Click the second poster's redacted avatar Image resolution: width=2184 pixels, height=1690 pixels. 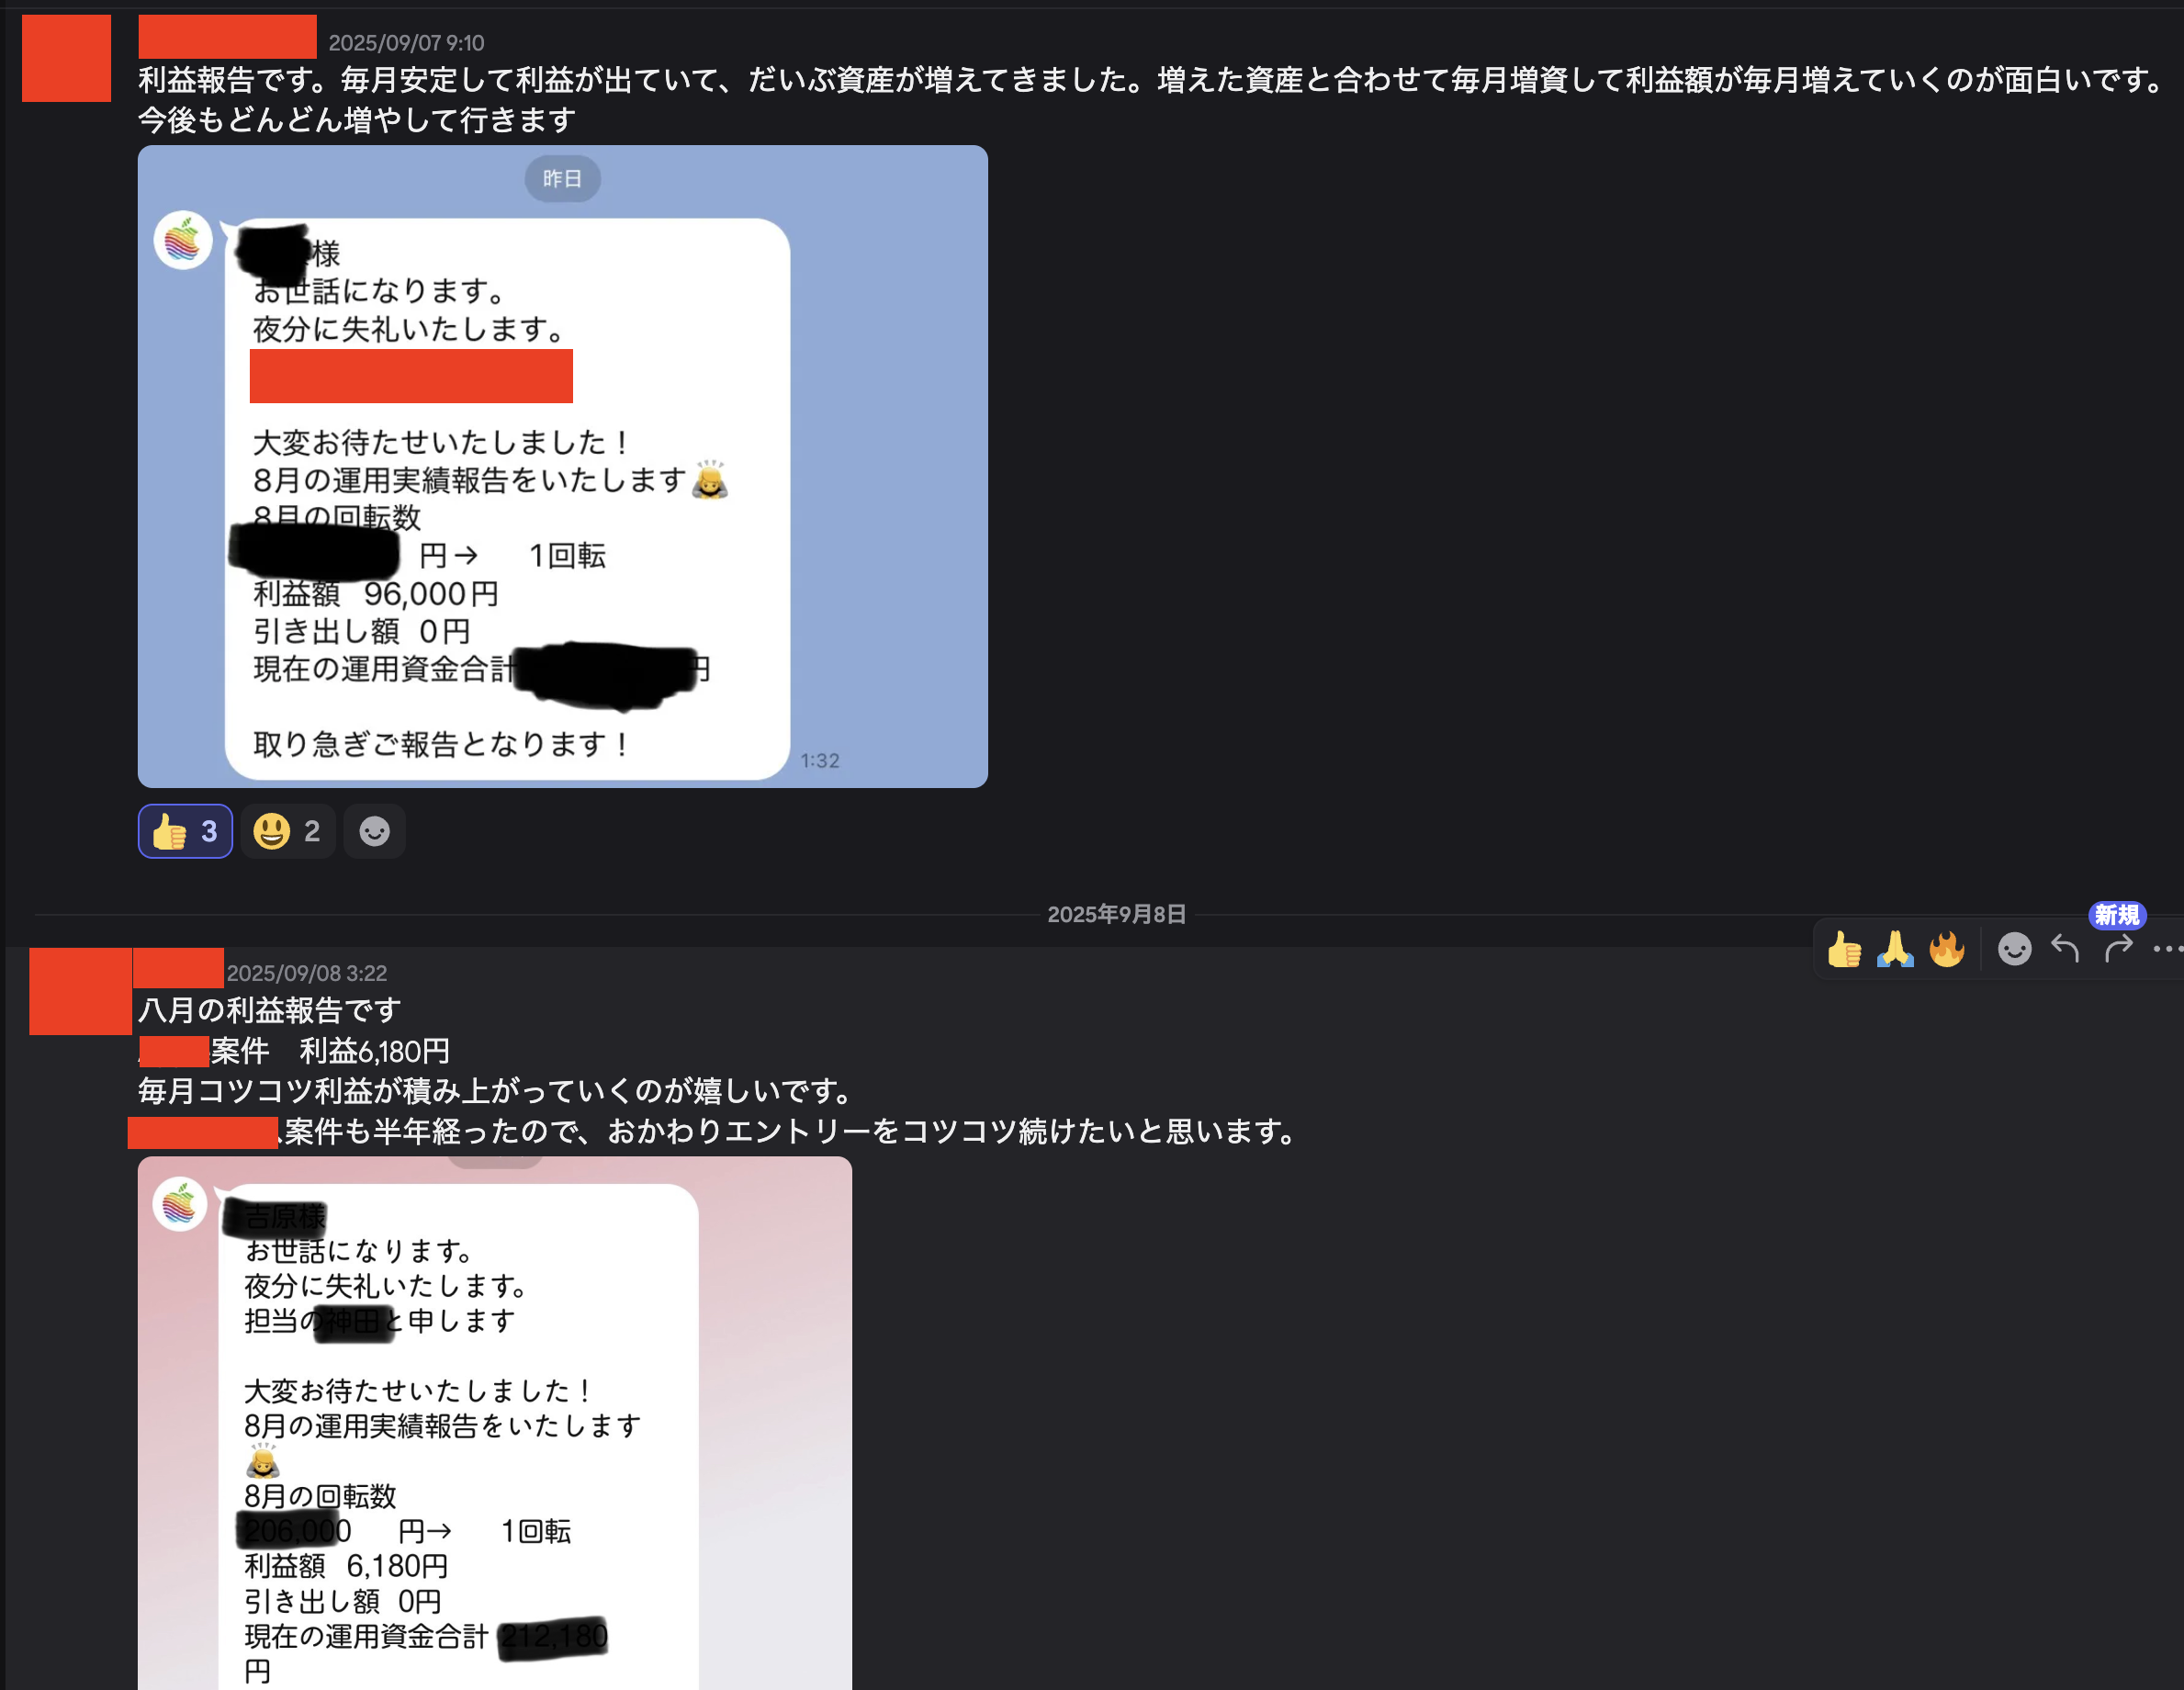point(80,991)
